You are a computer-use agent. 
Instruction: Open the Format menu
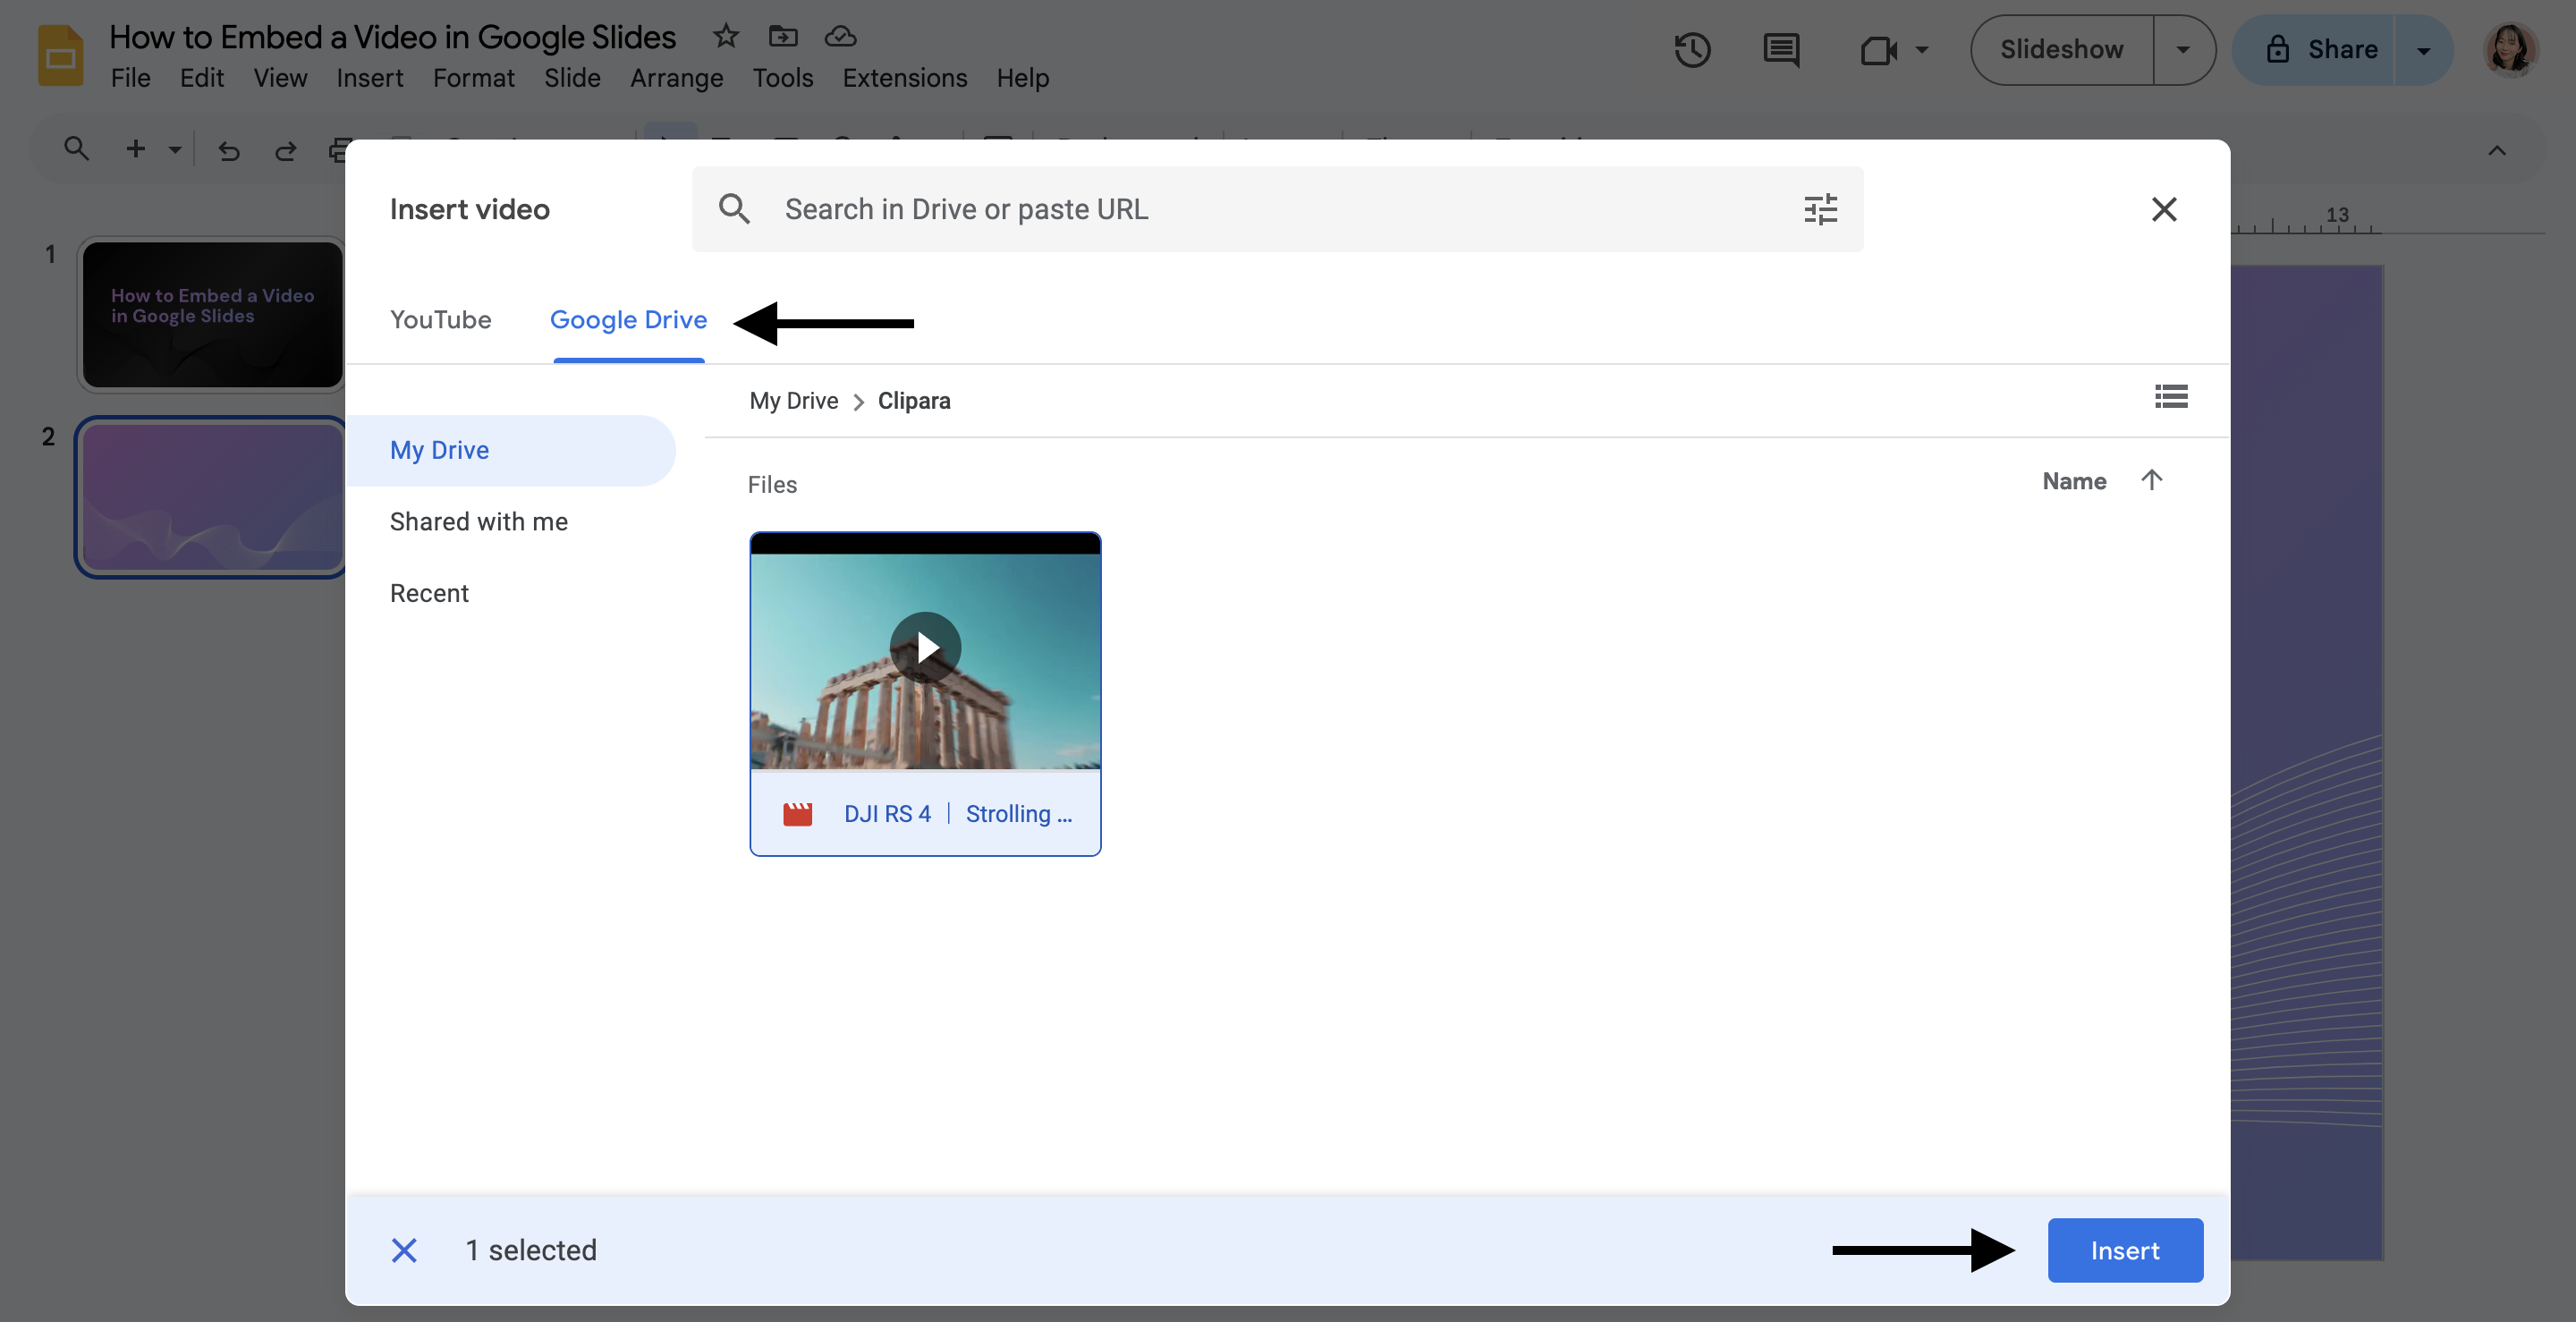point(473,78)
